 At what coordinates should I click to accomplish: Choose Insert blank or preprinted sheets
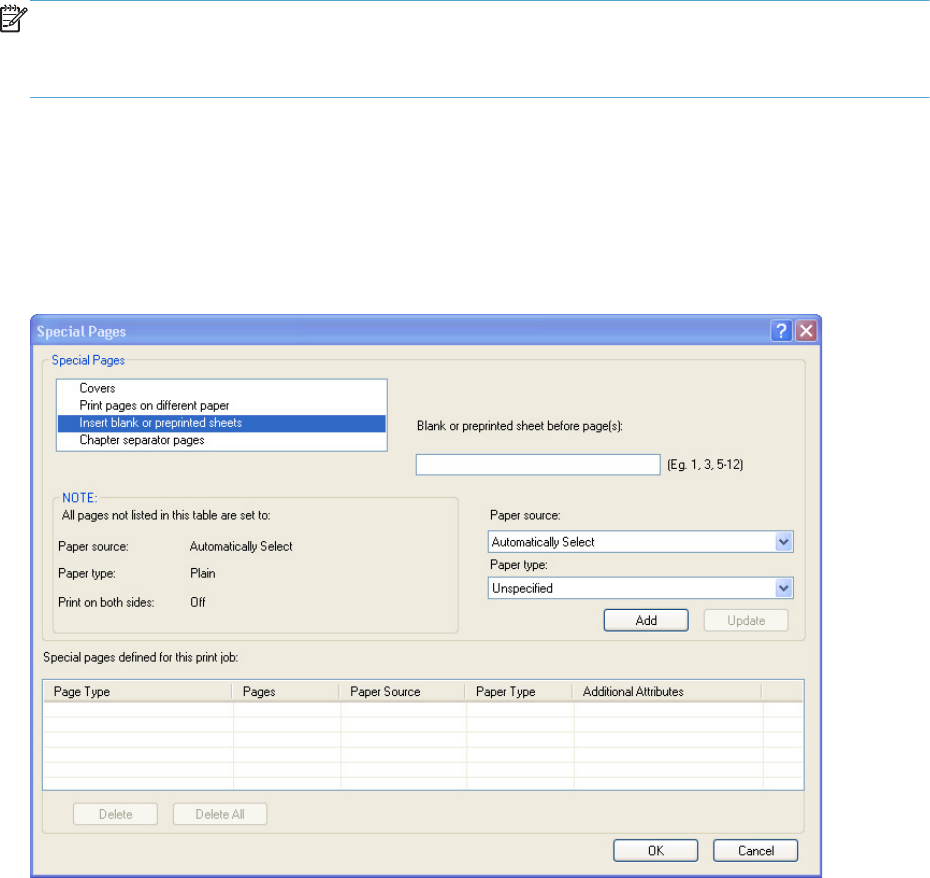(x=160, y=423)
